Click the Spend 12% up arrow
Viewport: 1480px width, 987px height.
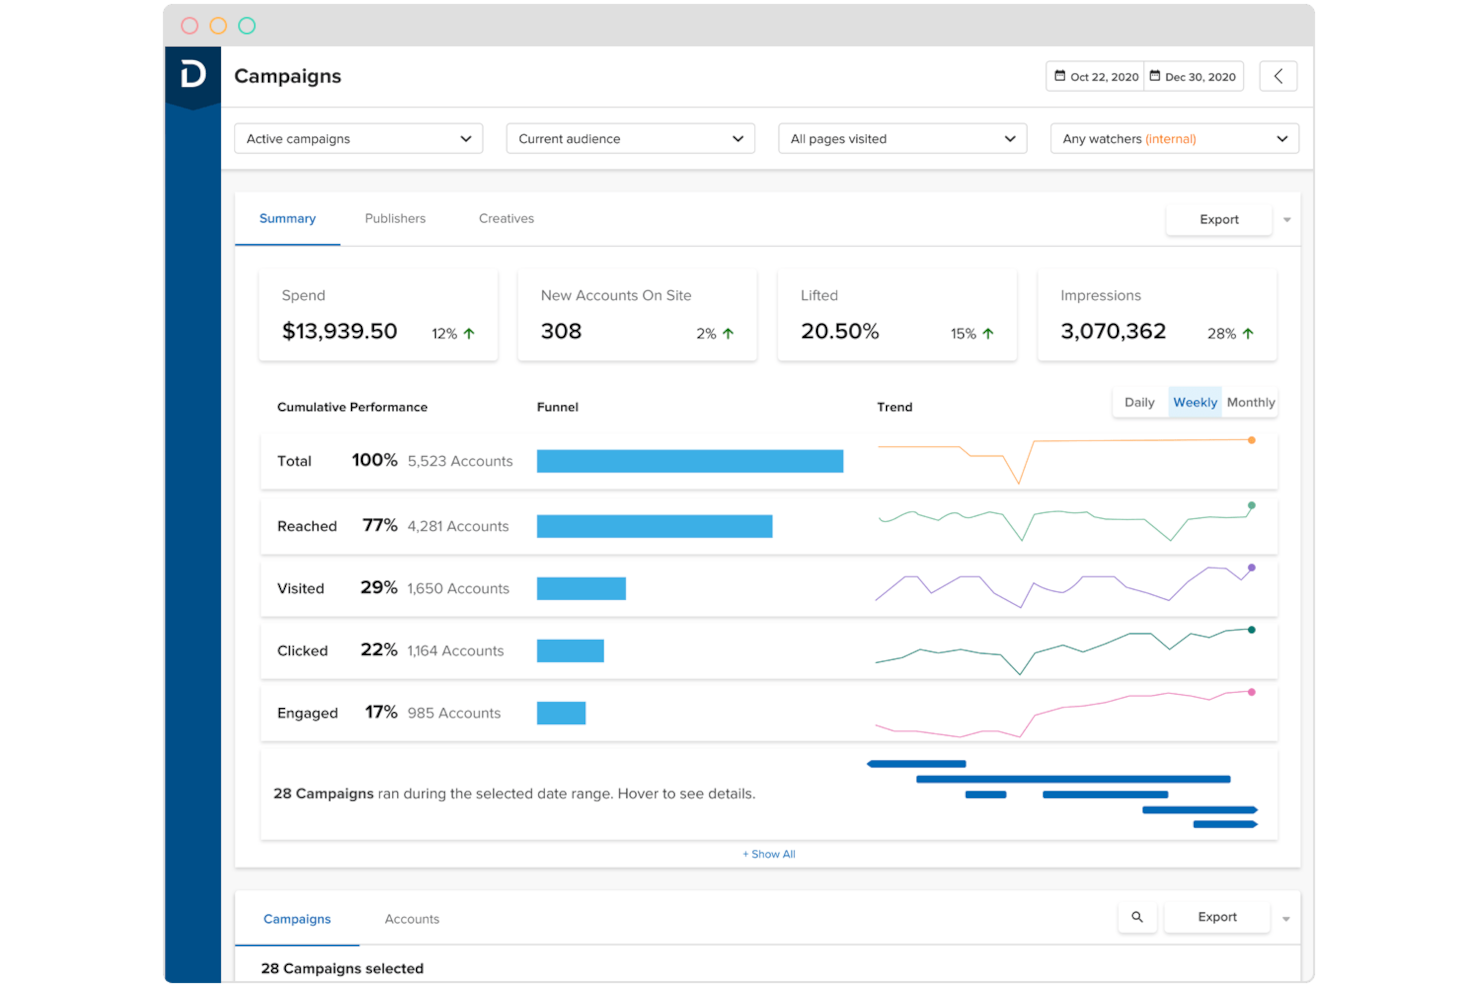pyautogui.click(x=469, y=334)
